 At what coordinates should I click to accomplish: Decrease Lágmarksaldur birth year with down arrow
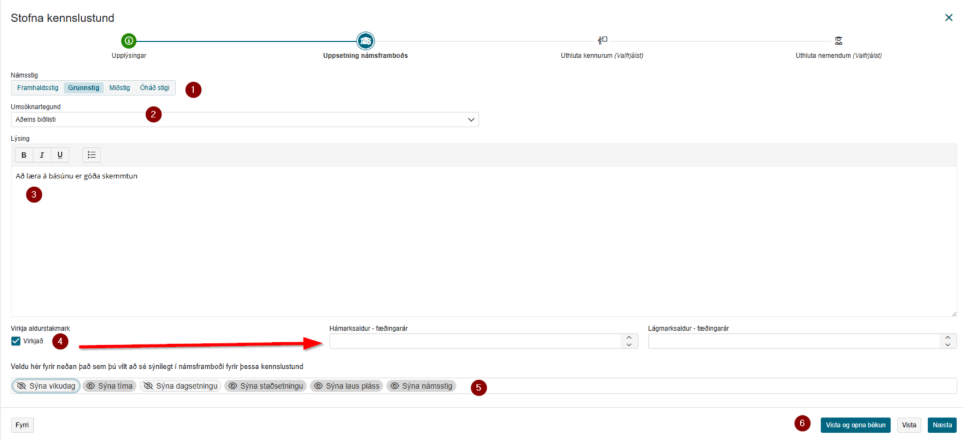pyautogui.click(x=946, y=345)
